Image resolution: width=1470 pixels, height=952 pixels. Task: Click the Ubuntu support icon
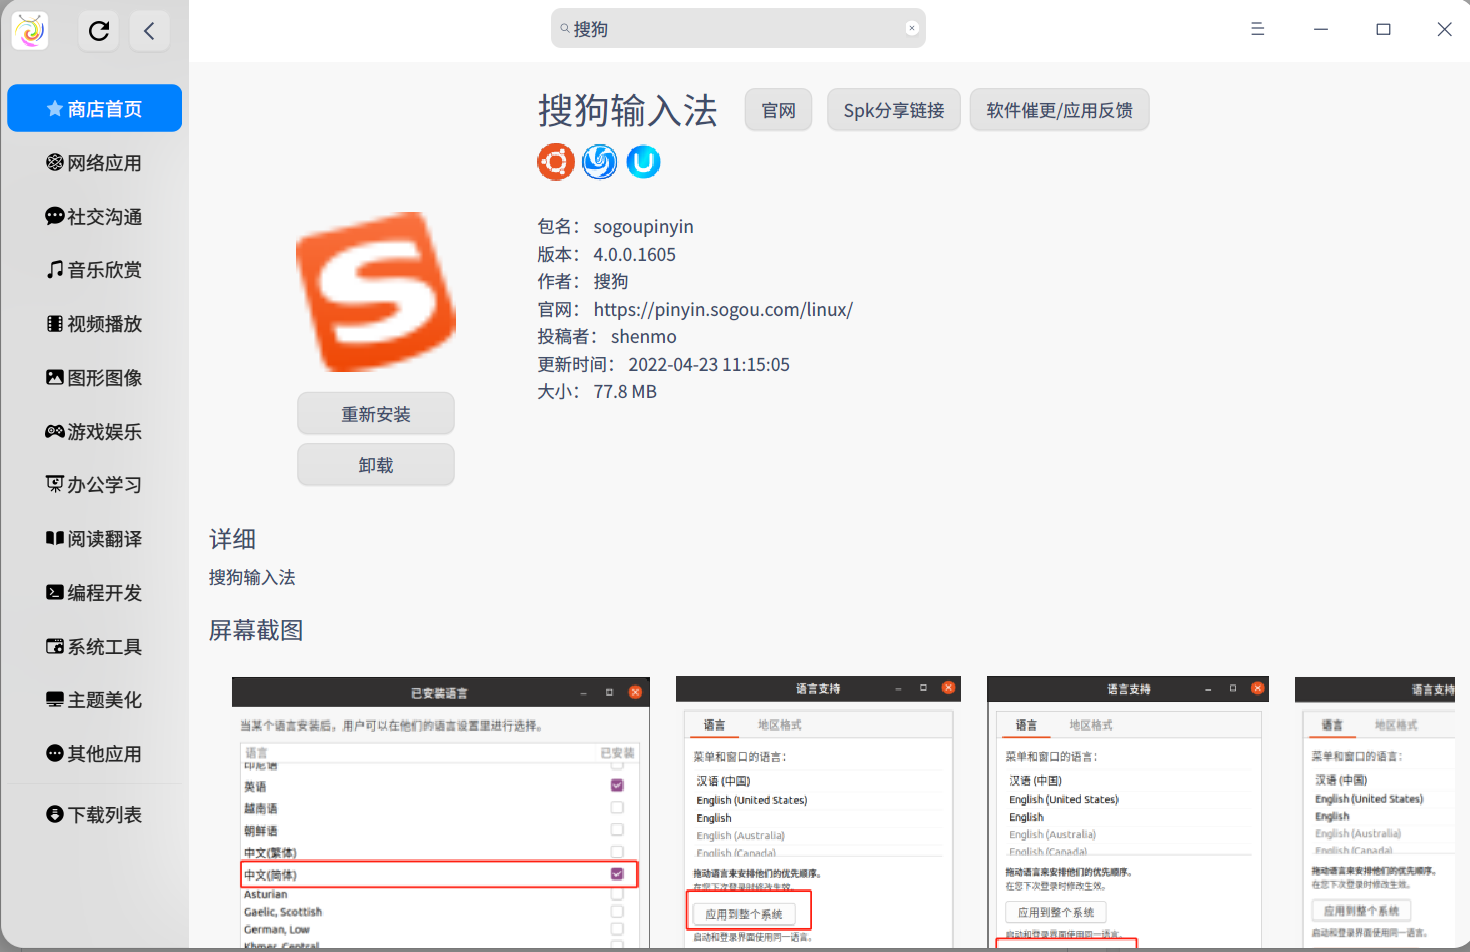(556, 161)
